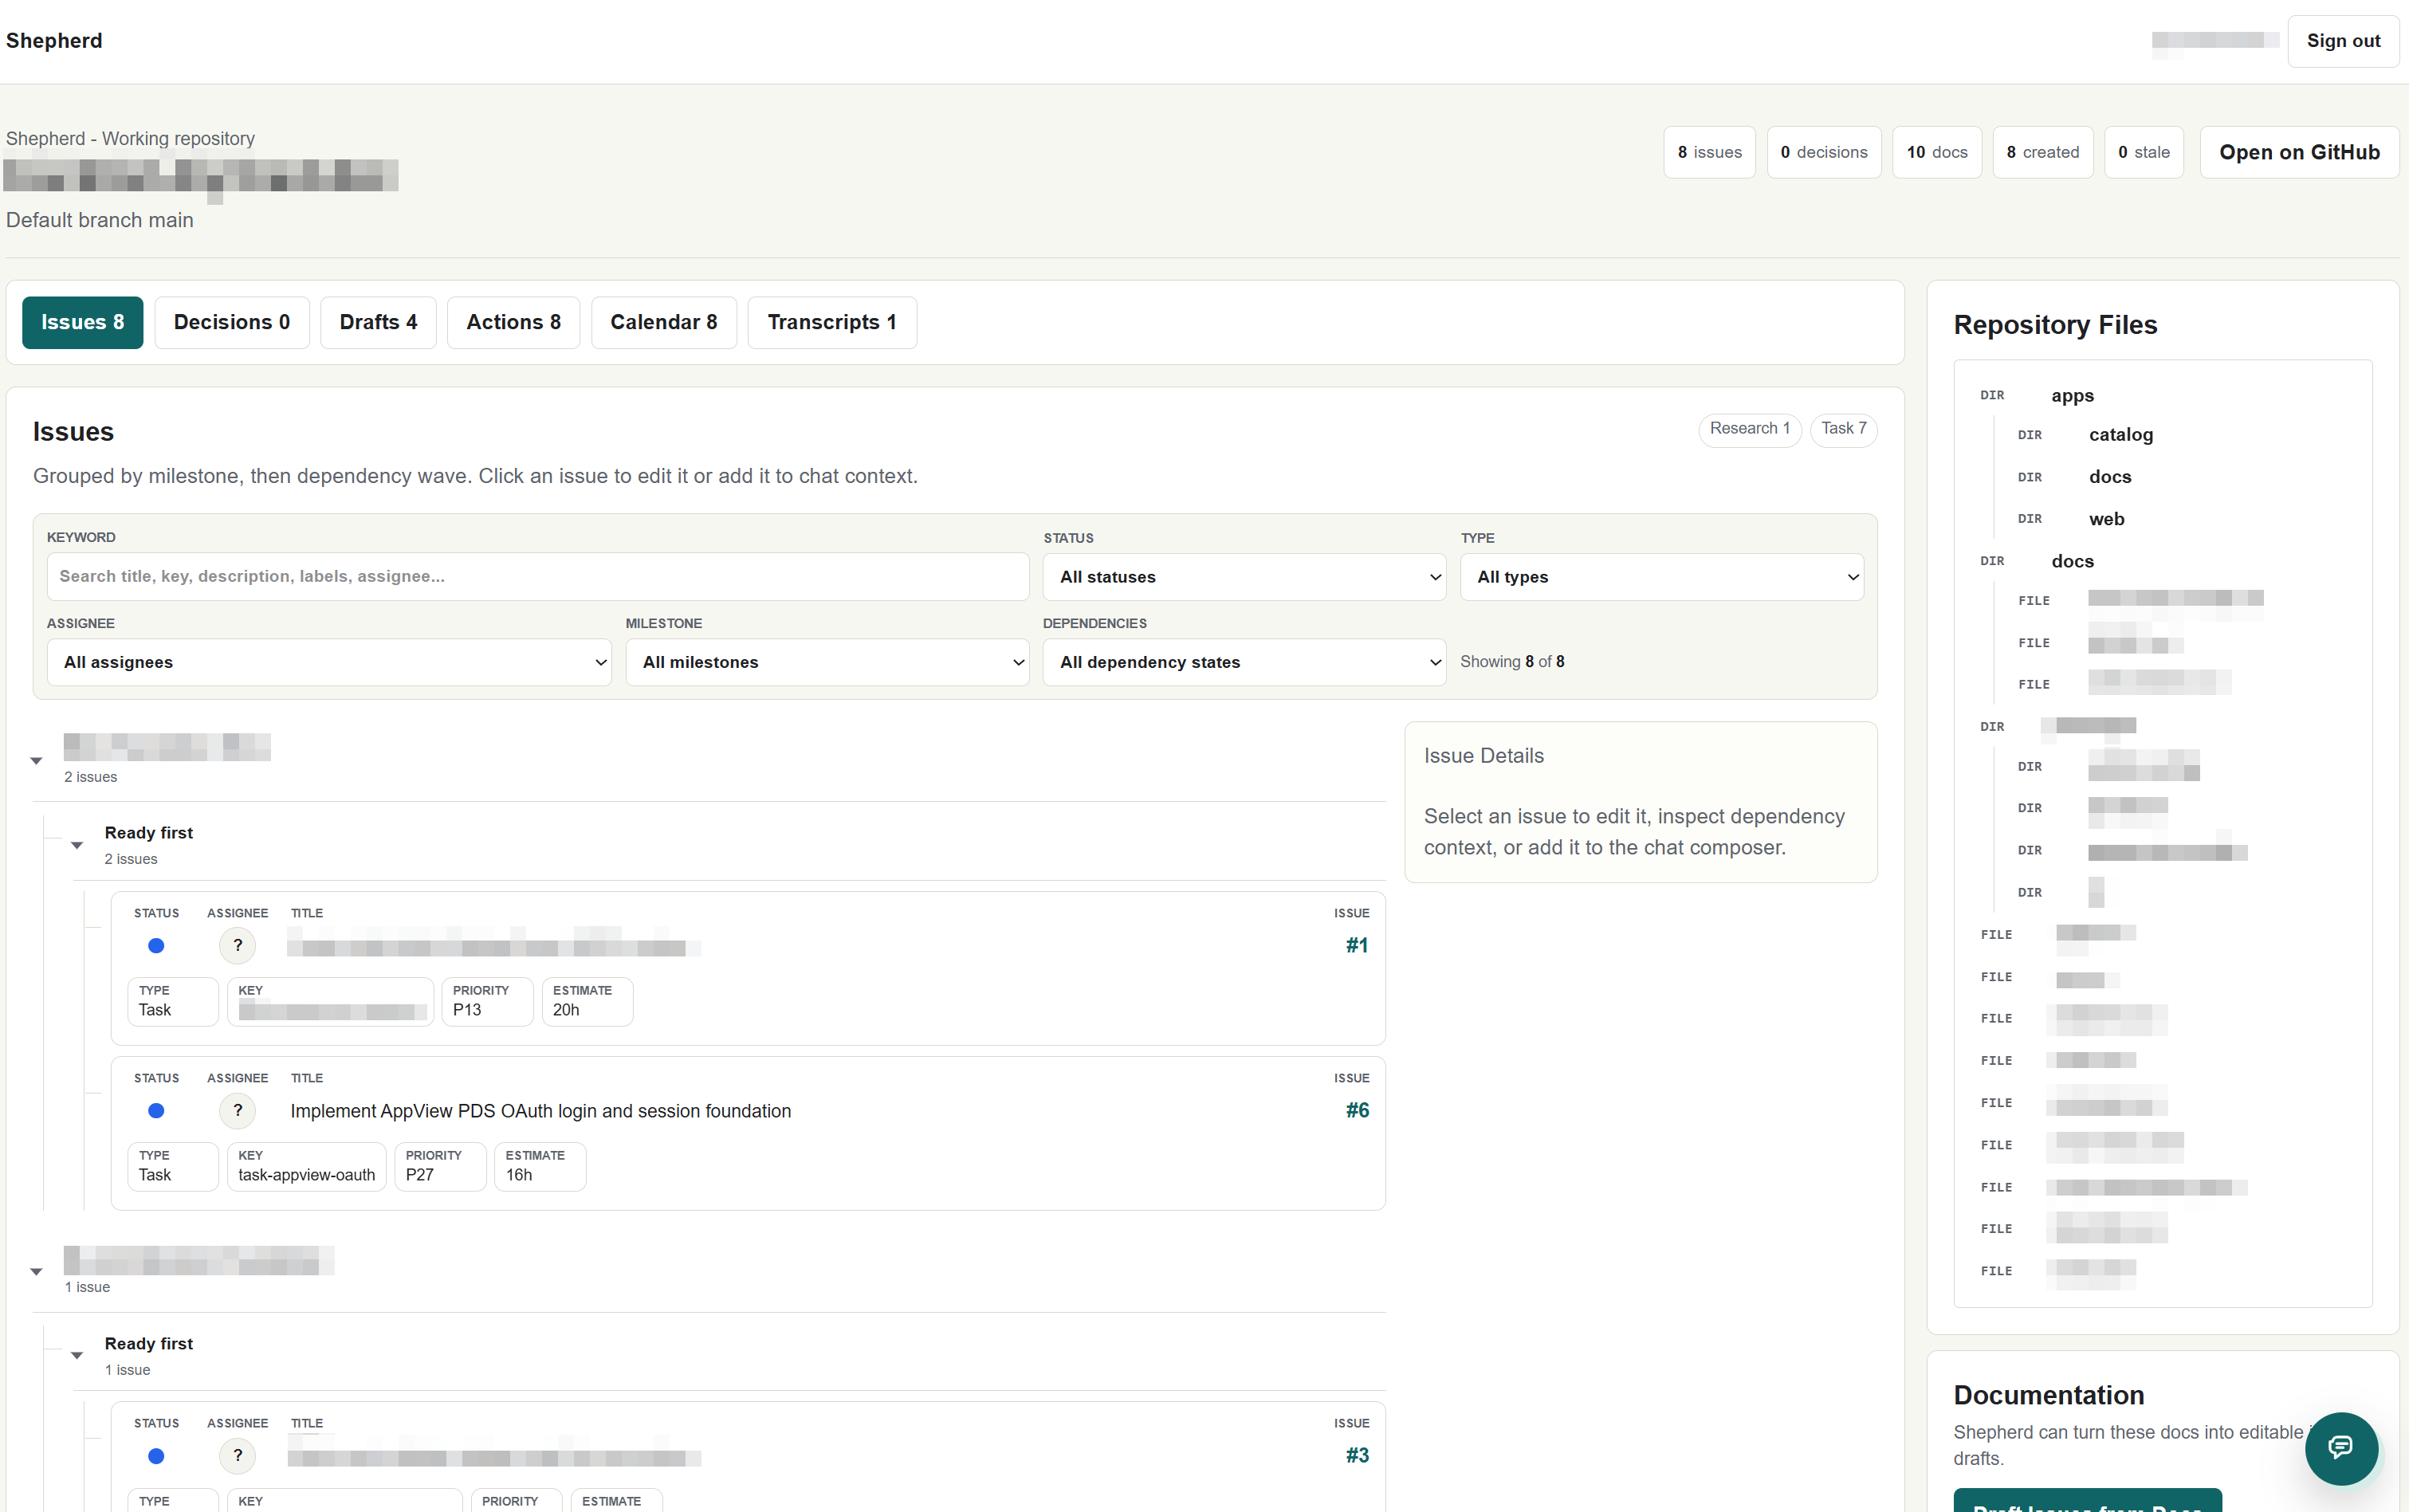Open the Status filter dropdown

click(1244, 577)
